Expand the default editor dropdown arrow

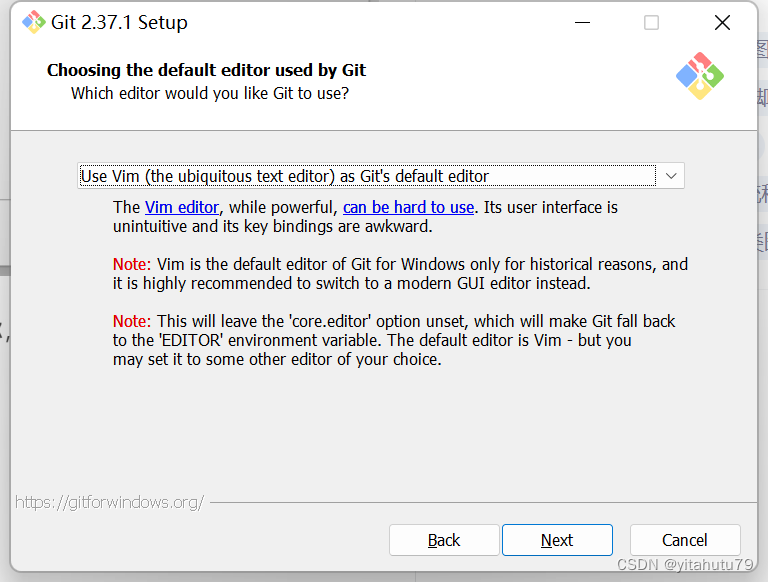(x=671, y=176)
